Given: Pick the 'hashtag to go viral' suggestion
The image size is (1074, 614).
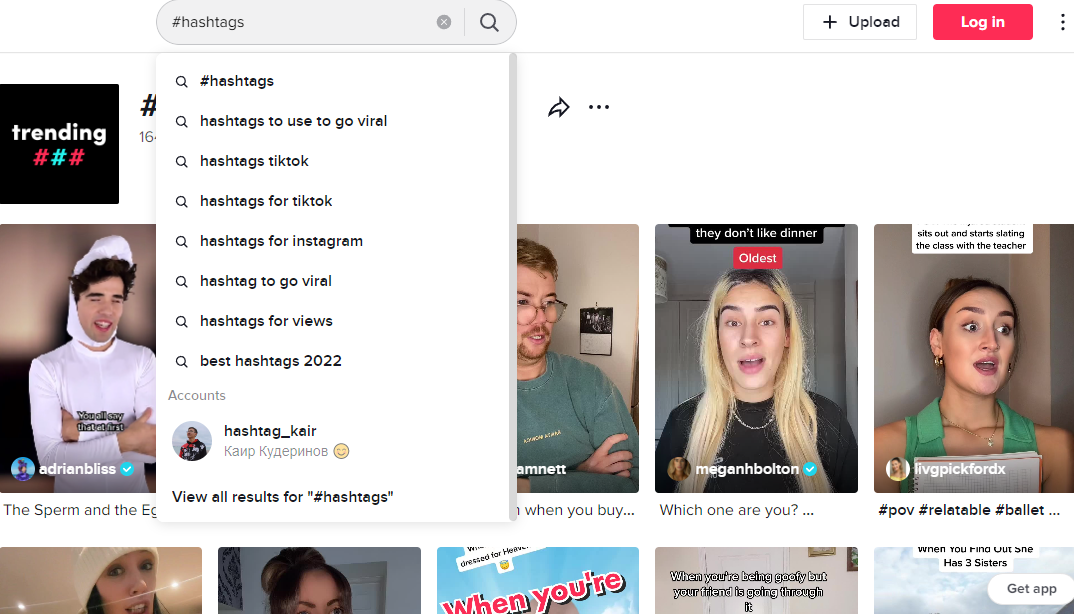Looking at the screenshot, I should click(x=333, y=281).
